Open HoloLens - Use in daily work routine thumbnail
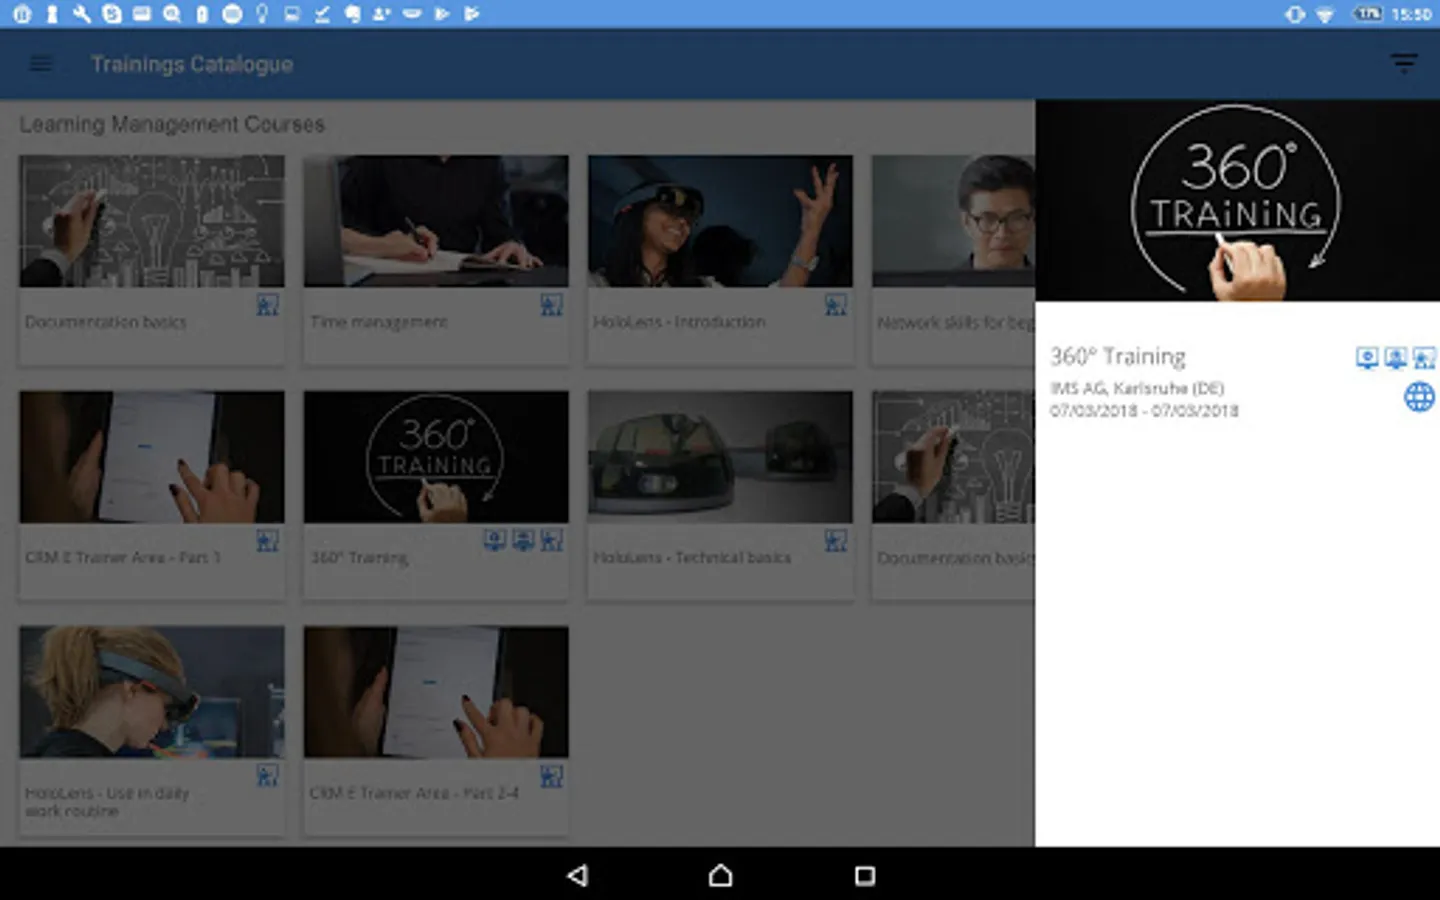 point(152,692)
